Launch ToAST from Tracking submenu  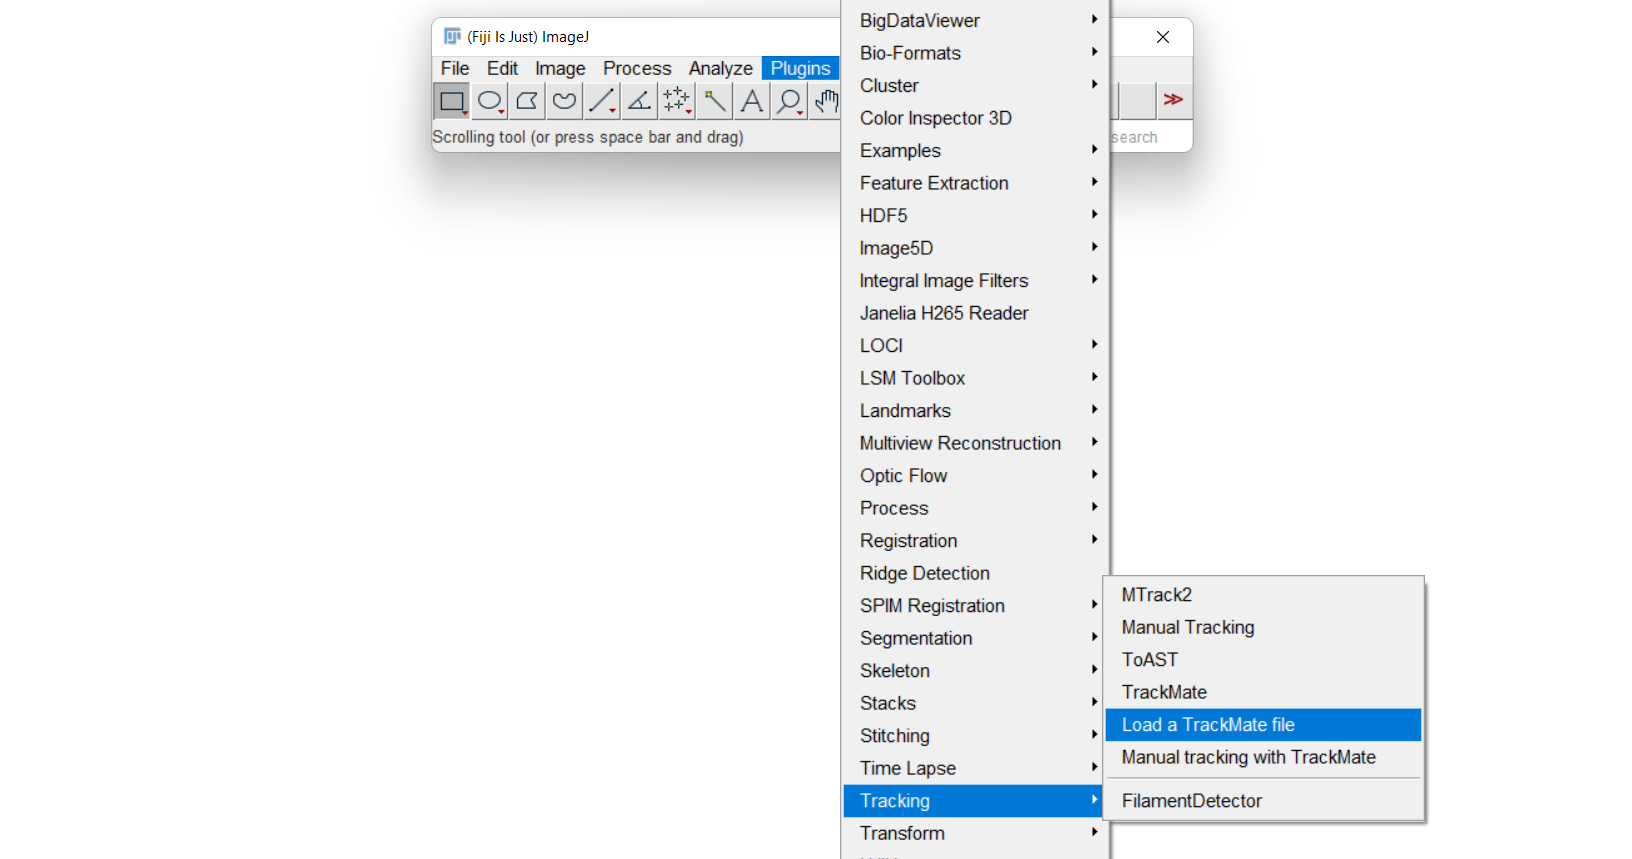click(x=1263, y=660)
